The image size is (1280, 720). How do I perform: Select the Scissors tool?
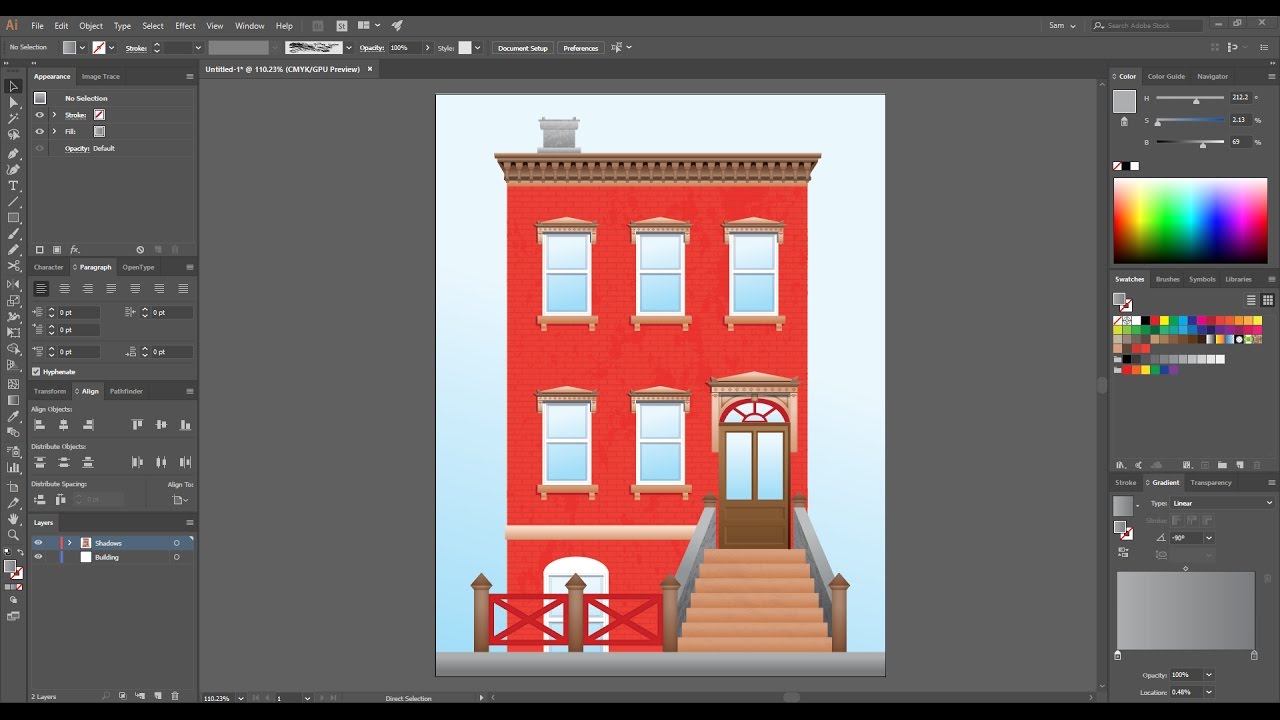13,266
